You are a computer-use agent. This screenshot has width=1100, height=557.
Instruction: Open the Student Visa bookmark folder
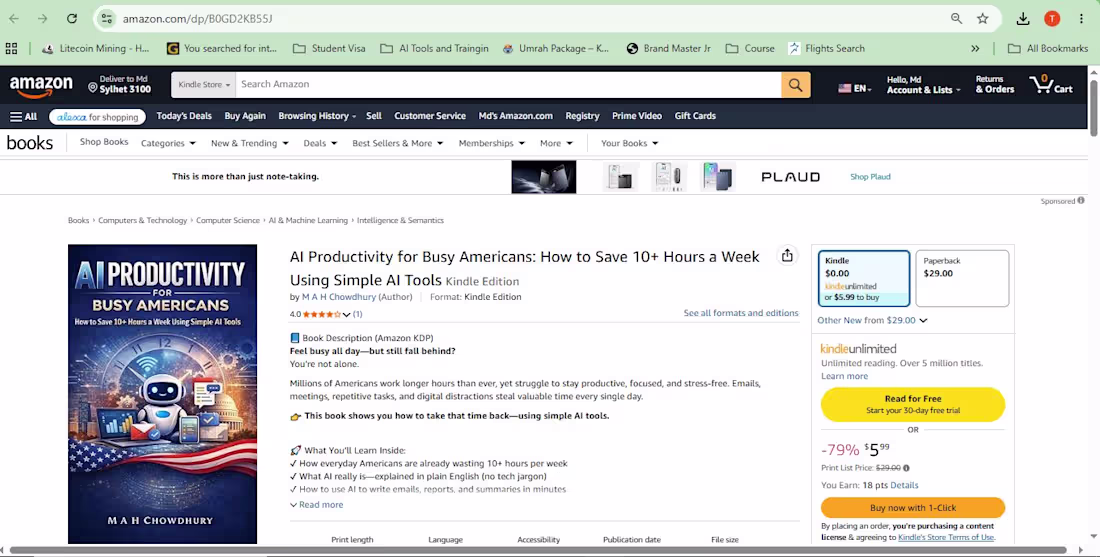pyautogui.click(x=329, y=48)
